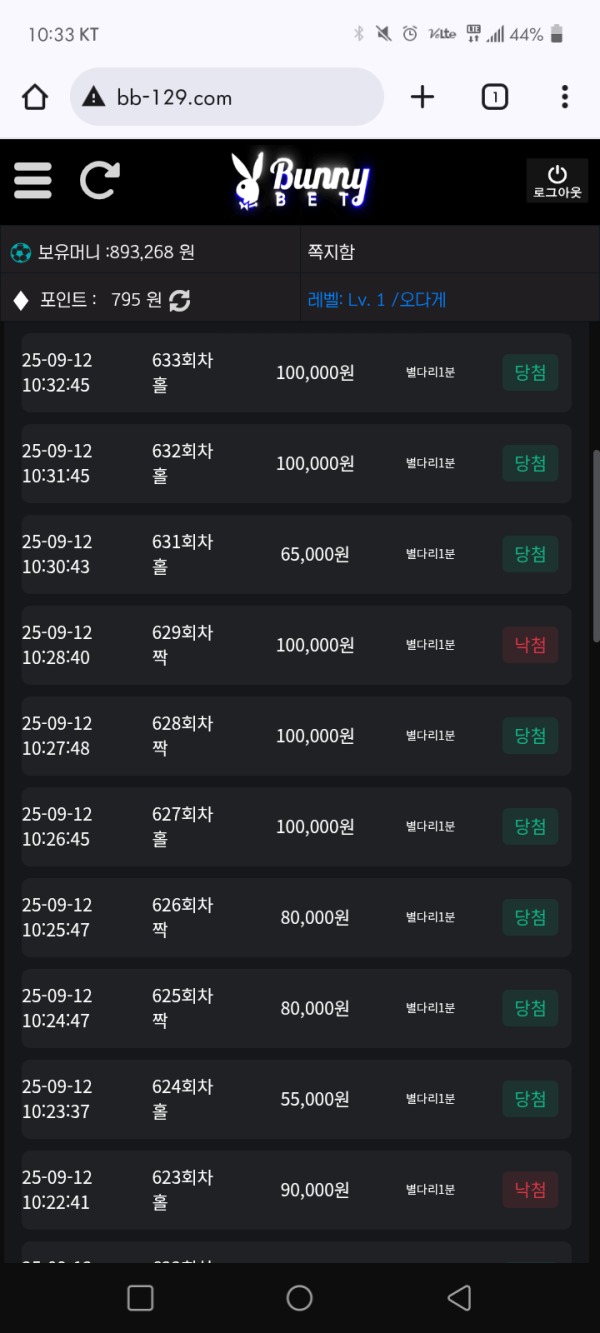
Task: Open the browser tab switcher
Action: tap(494, 96)
